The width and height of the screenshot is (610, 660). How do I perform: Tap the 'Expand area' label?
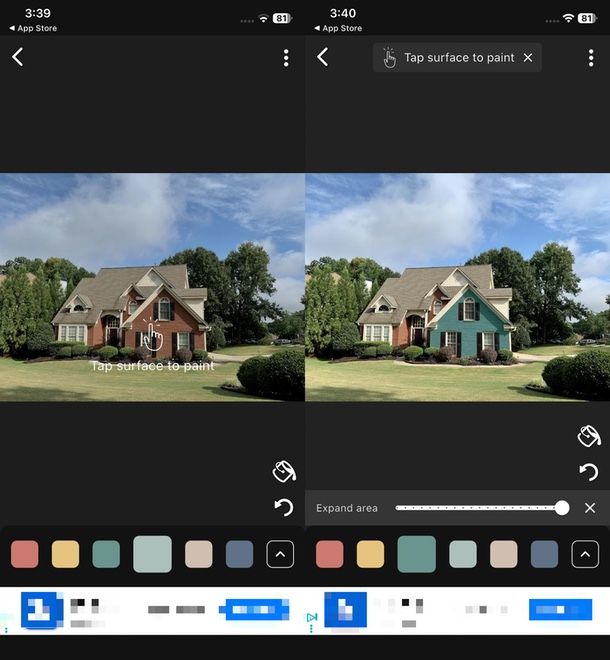[x=347, y=508]
